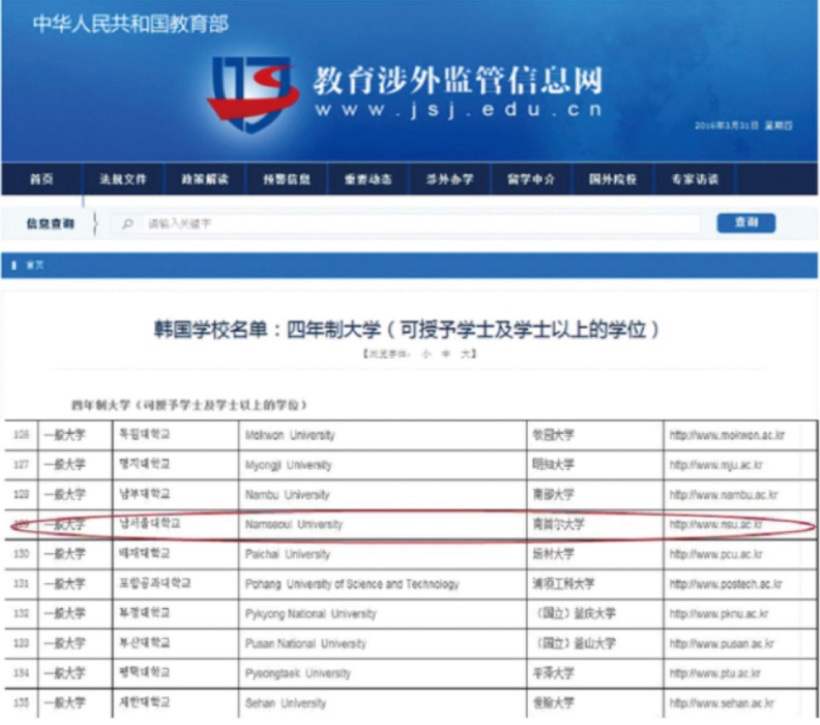Open the sehan.ac.kr website link
Viewport: 820px width, 725px height.
click(x=722, y=703)
